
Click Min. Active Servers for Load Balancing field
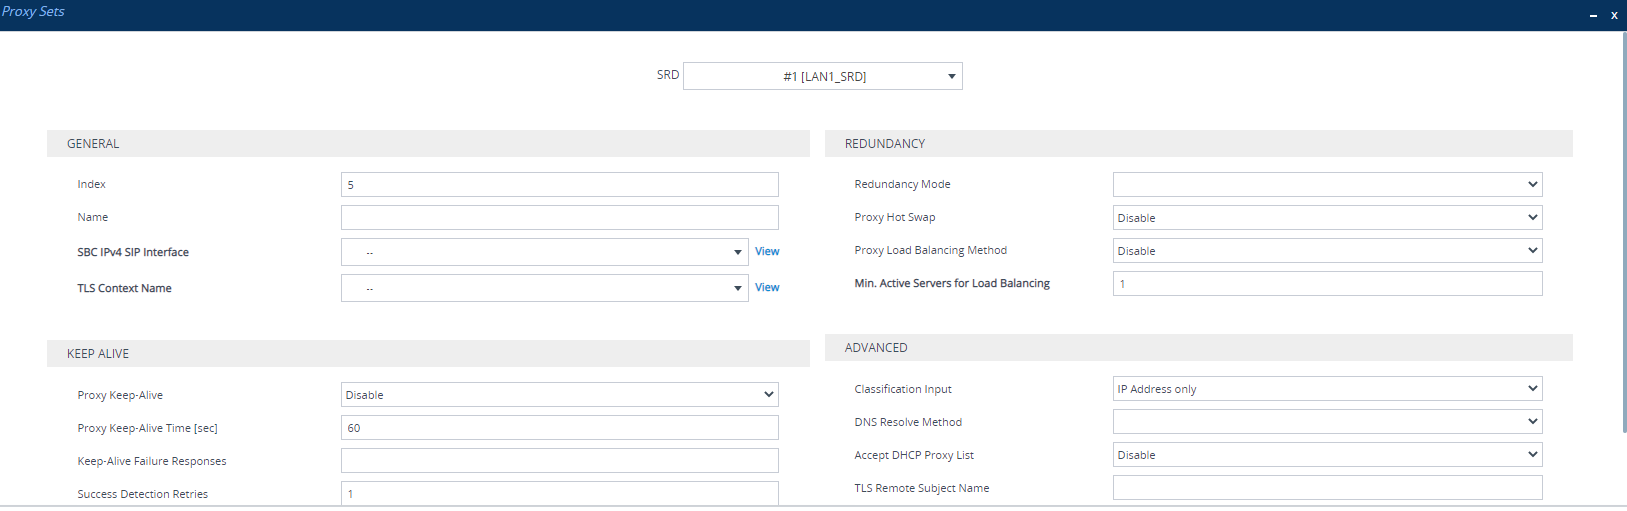(1327, 284)
